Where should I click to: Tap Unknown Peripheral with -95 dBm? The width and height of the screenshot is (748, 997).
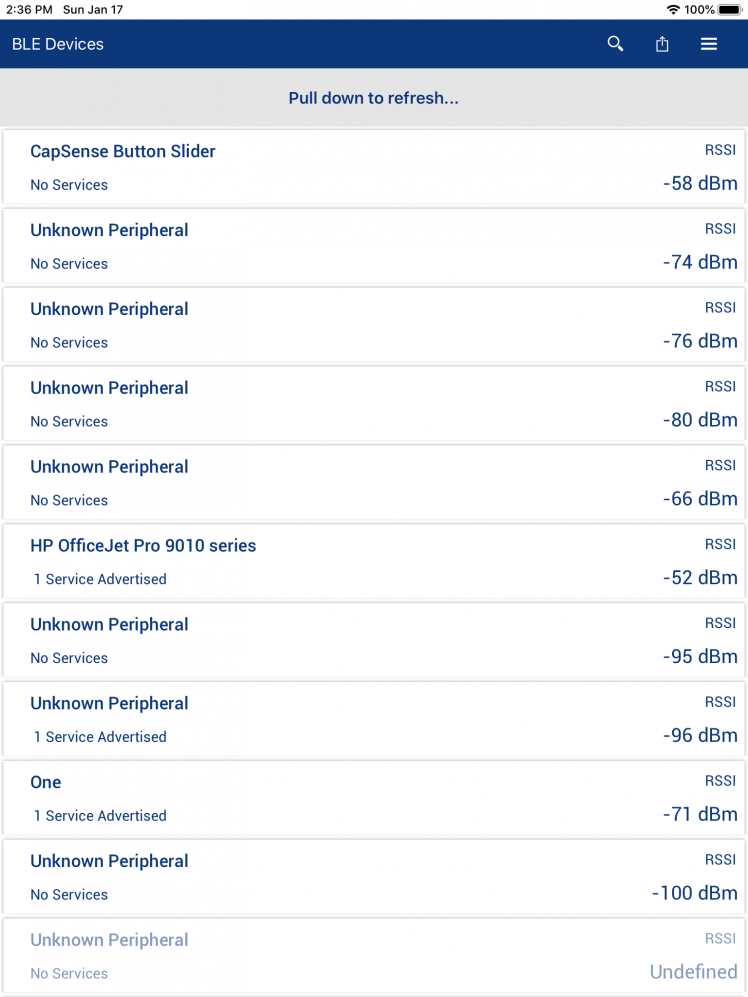tap(374, 640)
